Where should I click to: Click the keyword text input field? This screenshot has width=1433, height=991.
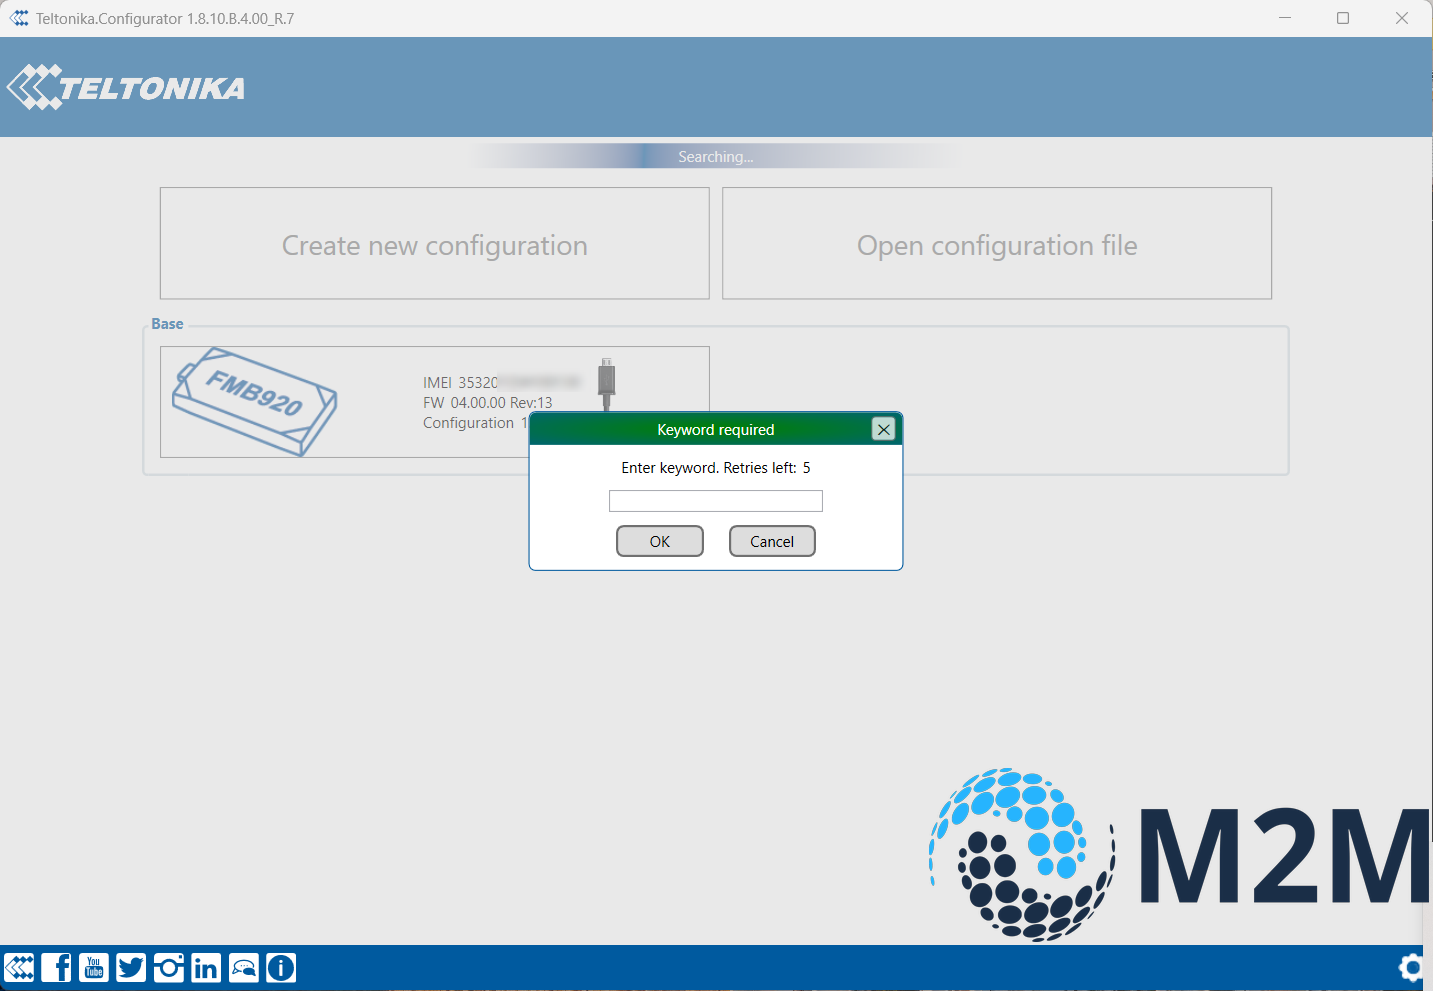pos(715,501)
